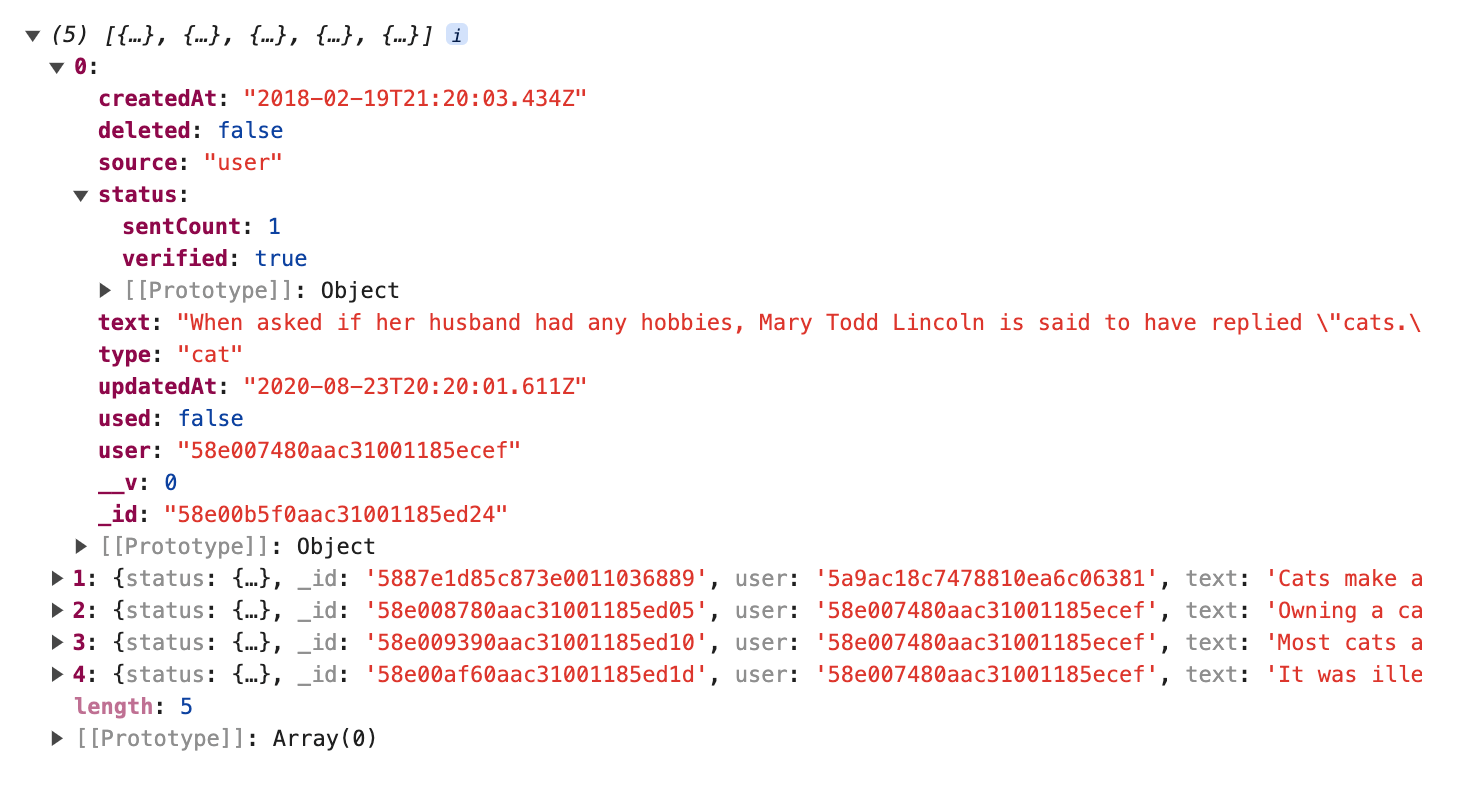
Task: Click the Mary Todd Lincoln text string
Action: (798, 323)
